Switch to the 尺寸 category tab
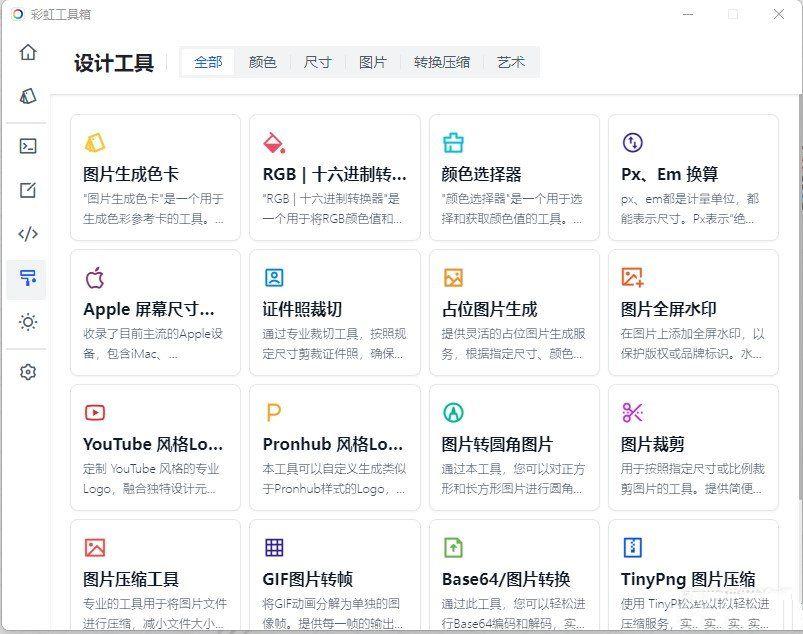This screenshot has width=803, height=634. [x=317, y=61]
